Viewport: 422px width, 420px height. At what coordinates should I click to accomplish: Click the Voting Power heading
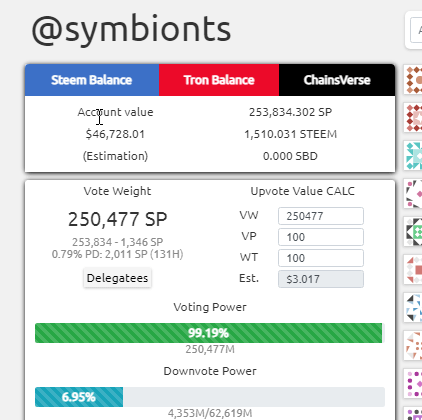coord(210,307)
